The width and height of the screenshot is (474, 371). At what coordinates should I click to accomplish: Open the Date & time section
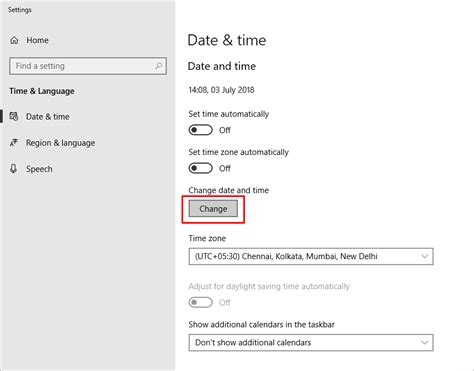click(48, 117)
